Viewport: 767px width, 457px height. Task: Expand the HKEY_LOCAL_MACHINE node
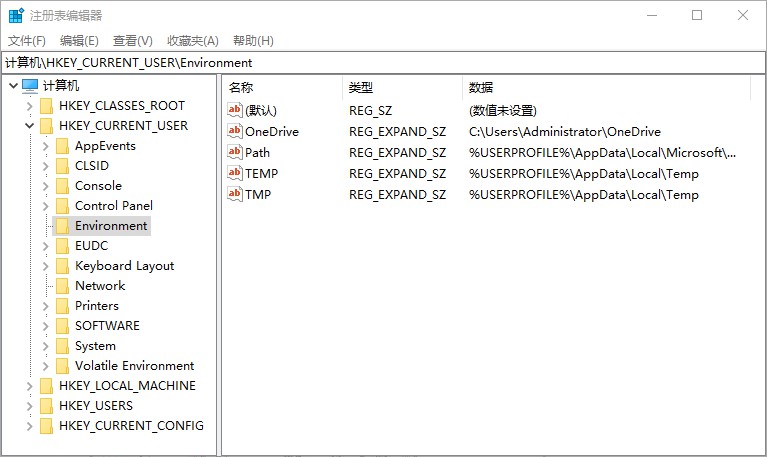coord(29,386)
